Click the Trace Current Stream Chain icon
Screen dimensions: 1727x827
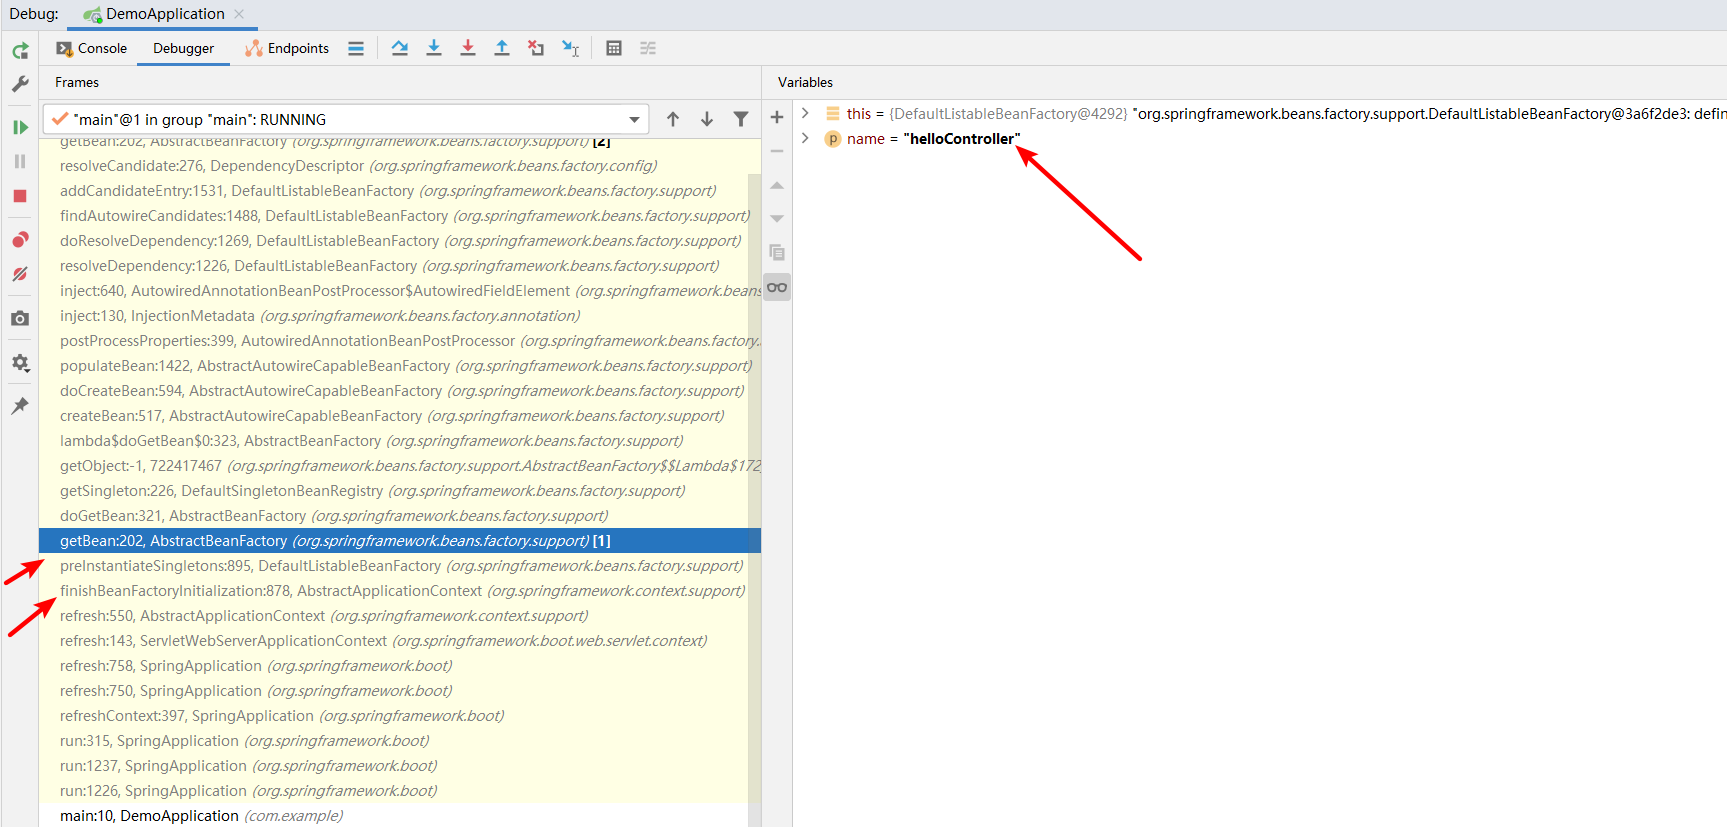pyautogui.click(x=648, y=48)
